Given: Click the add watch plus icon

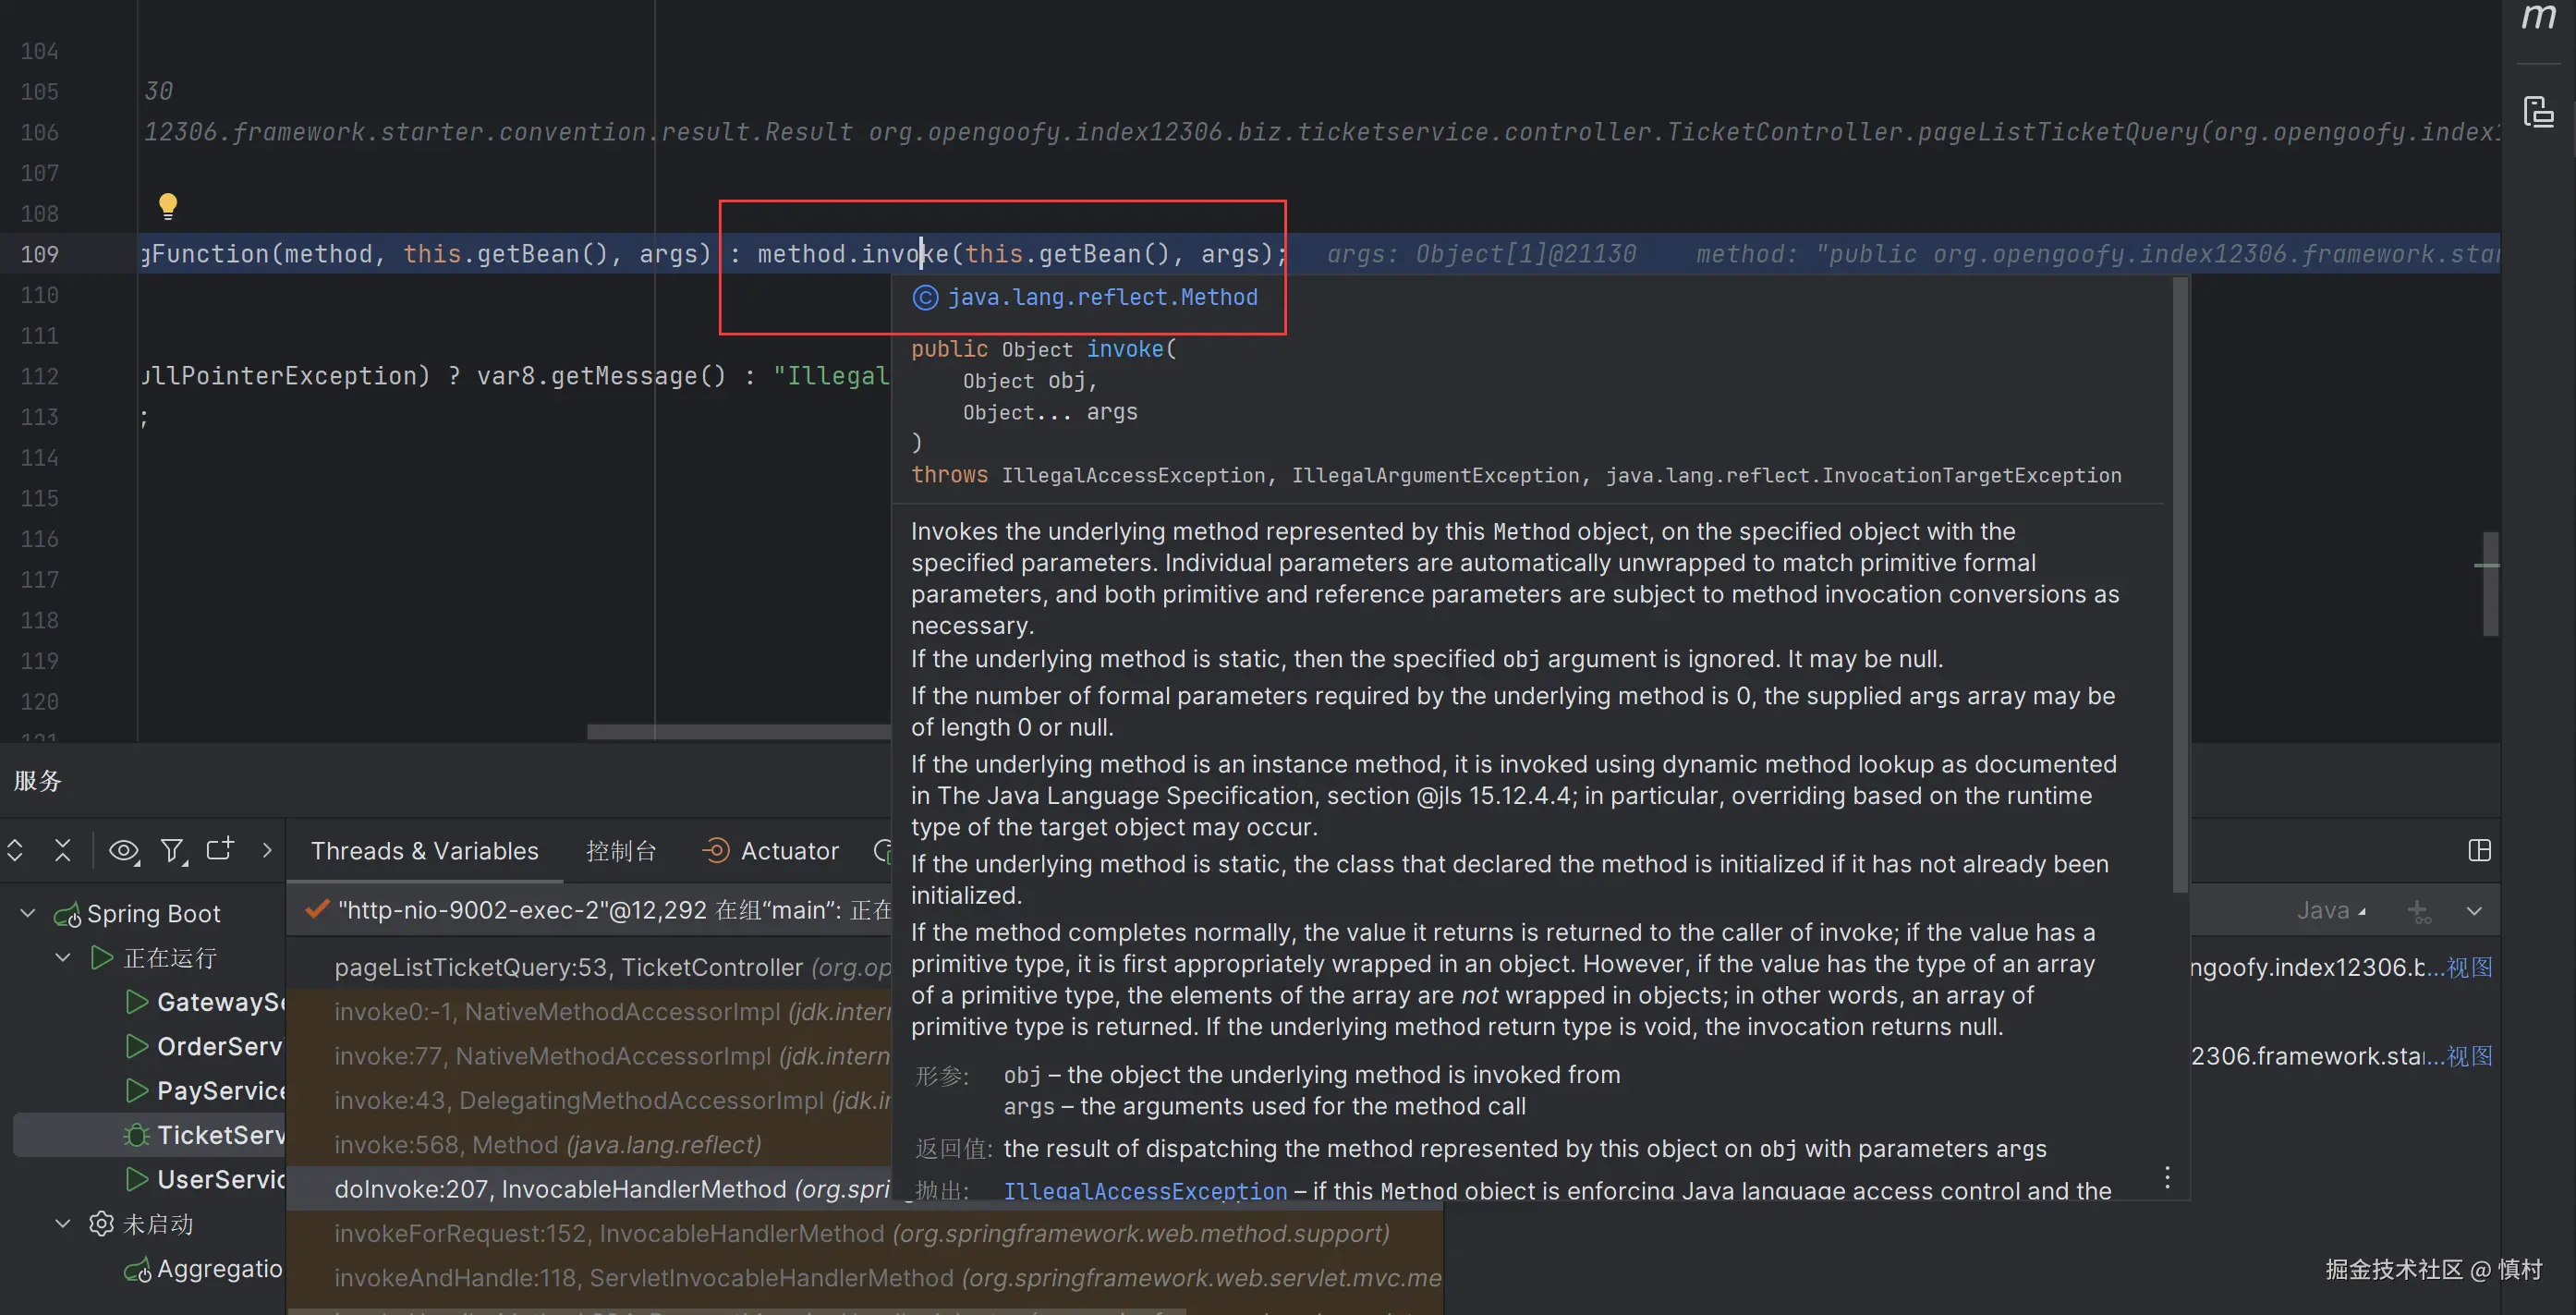Looking at the screenshot, I should pyautogui.click(x=2417, y=911).
